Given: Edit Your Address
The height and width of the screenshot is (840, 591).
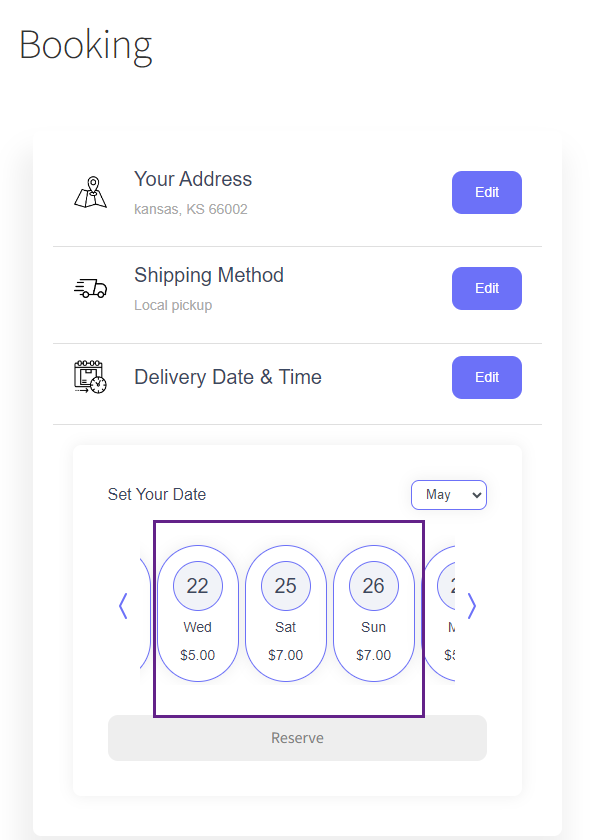Looking at the screenshot, I should (487, 192).
